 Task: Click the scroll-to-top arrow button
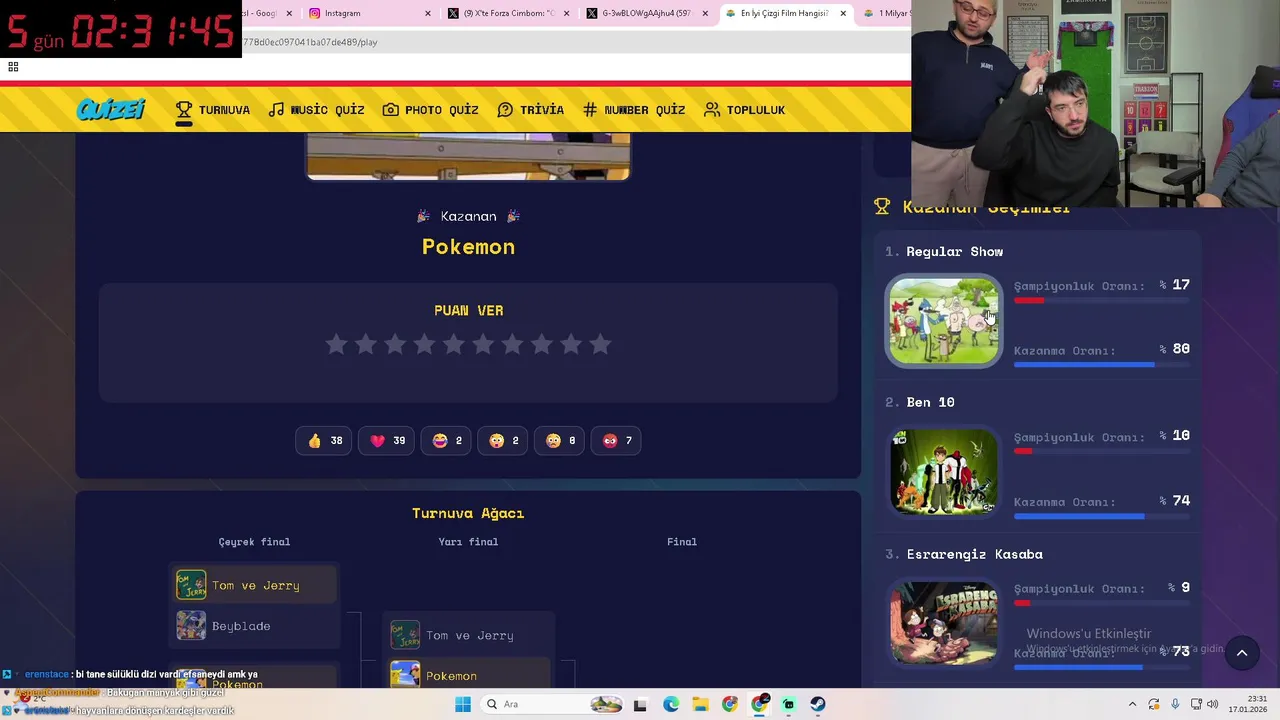click(1242, 653)
